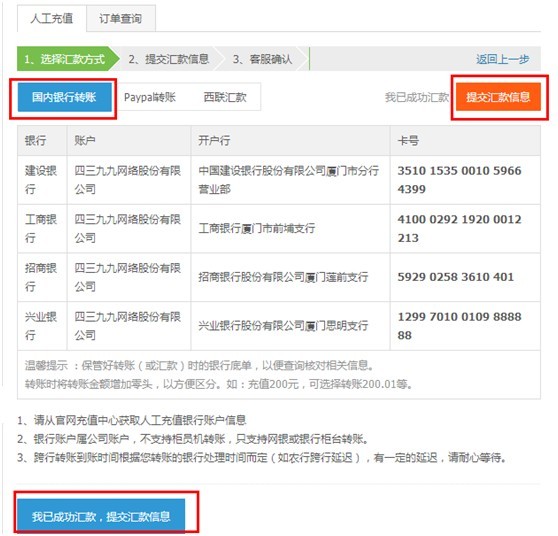Click the blue 我已成功汇款，提交汇款信息 button
558x536 pixels.
pos(101,516)
